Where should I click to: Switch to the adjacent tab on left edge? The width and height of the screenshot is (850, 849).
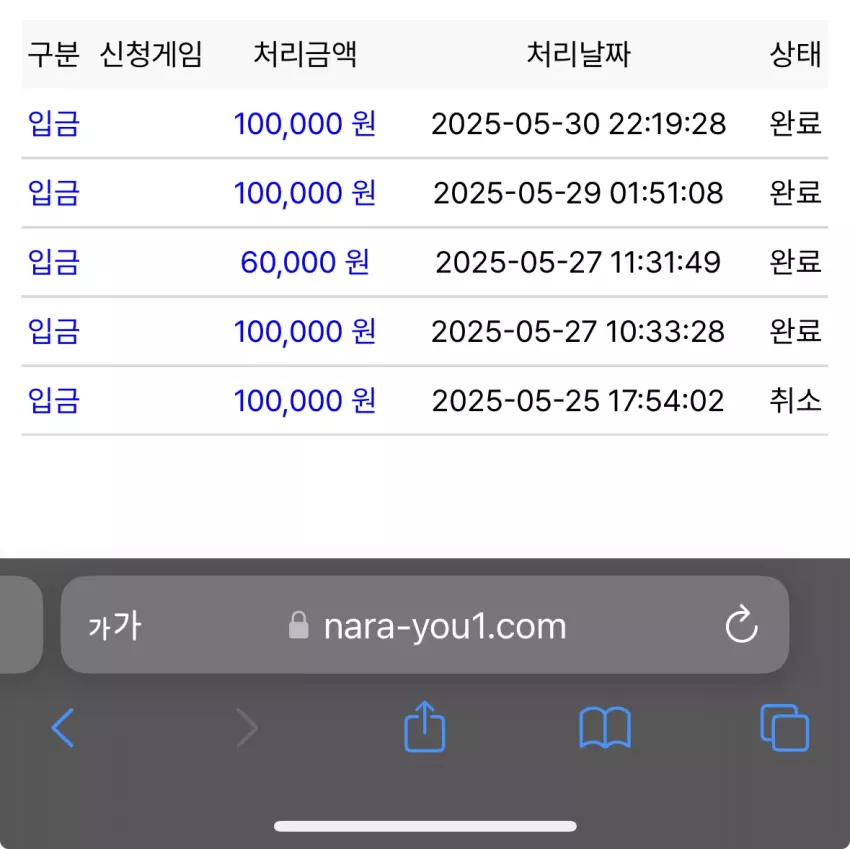click(21, 625)
